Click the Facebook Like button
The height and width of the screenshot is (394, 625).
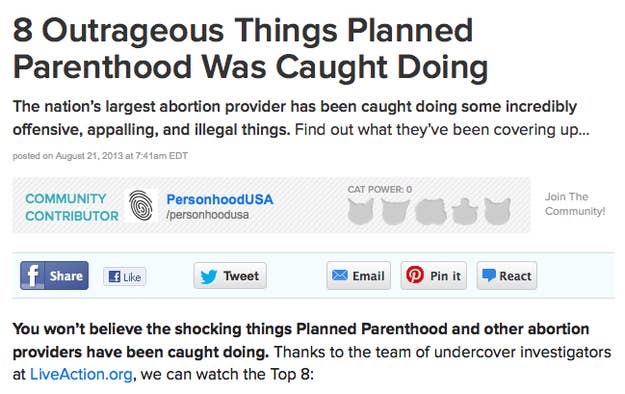point(125,276)
